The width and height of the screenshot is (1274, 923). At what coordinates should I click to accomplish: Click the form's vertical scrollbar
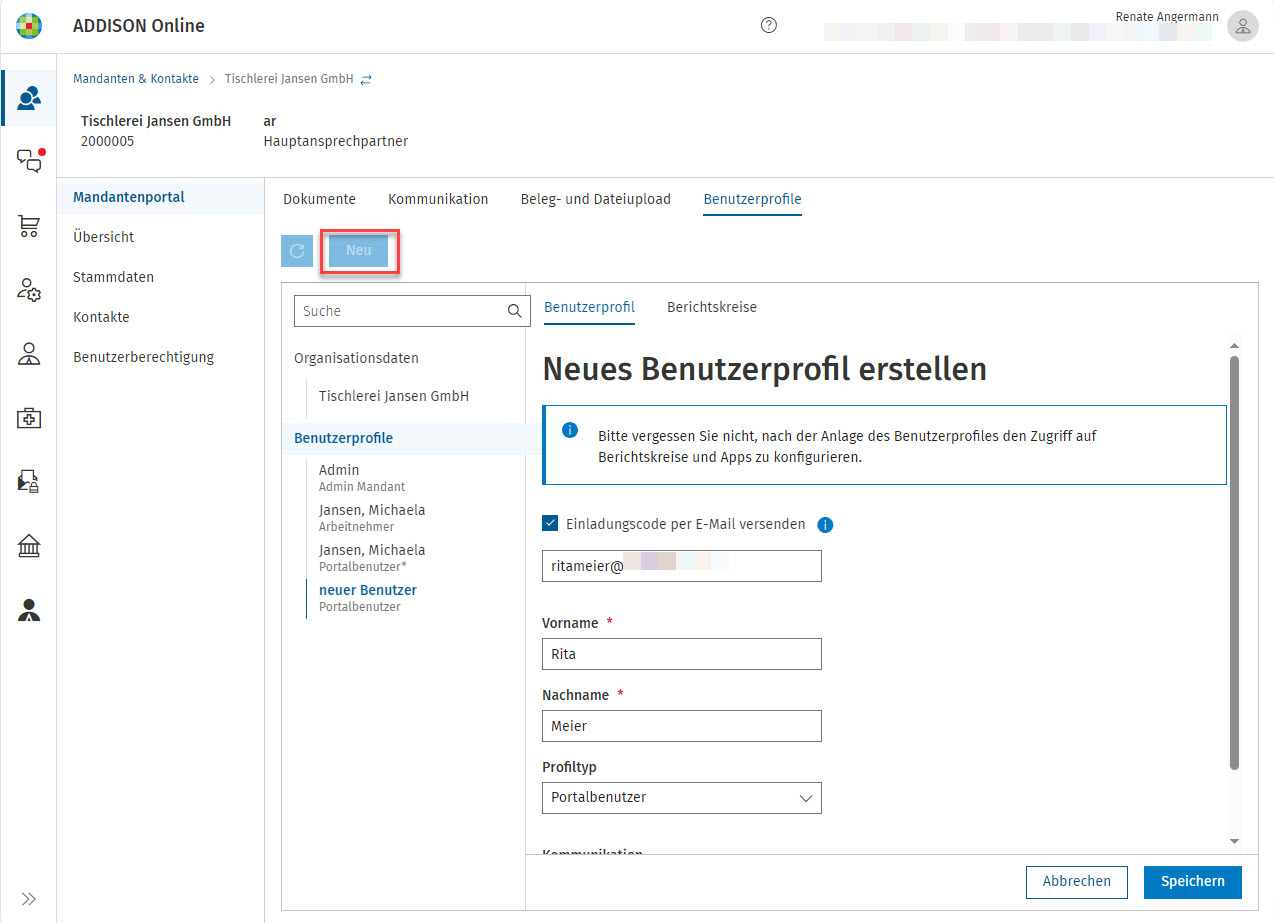[1234, 563]
